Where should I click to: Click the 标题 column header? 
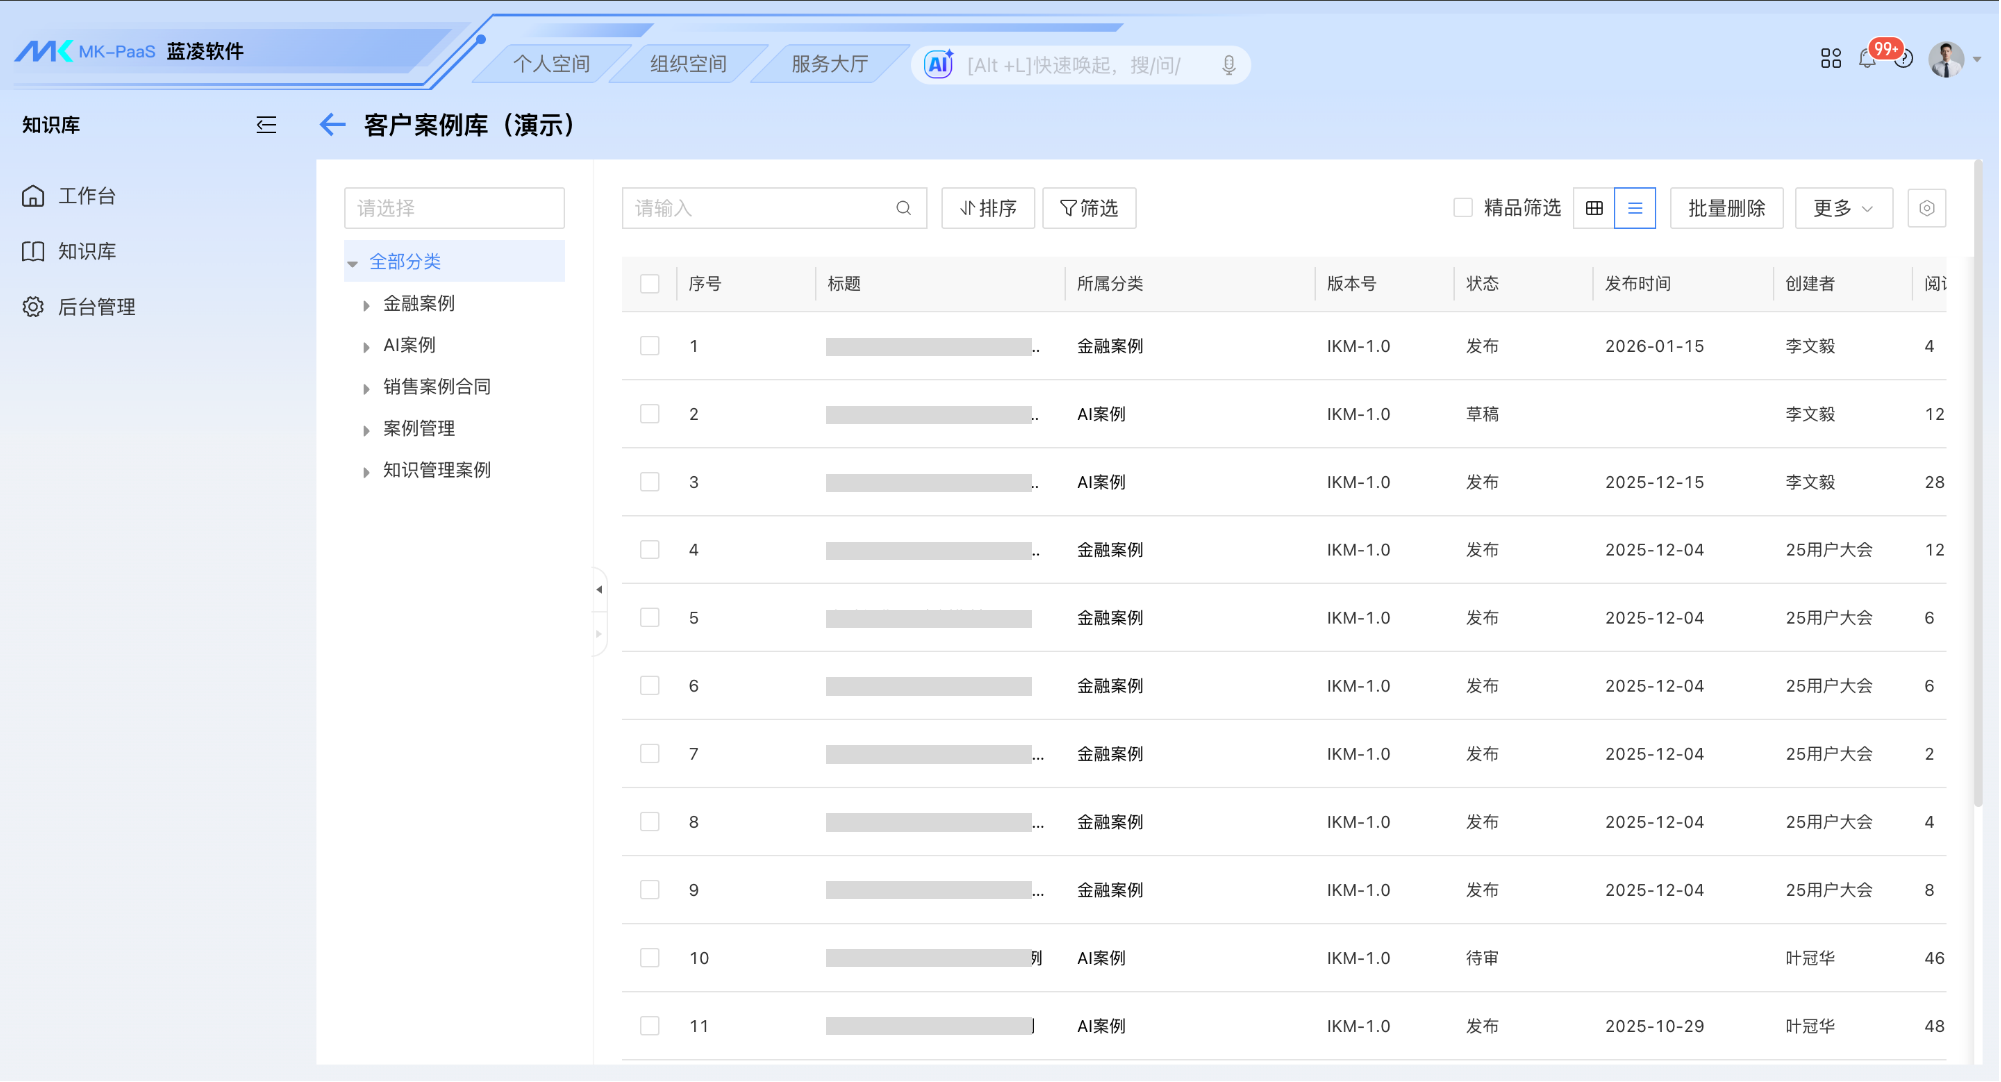coord(844,284)
